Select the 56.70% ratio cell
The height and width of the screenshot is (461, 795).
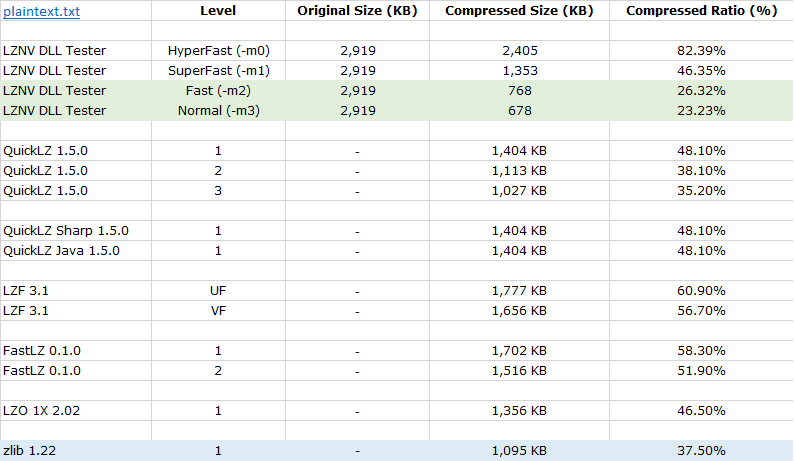702,310
